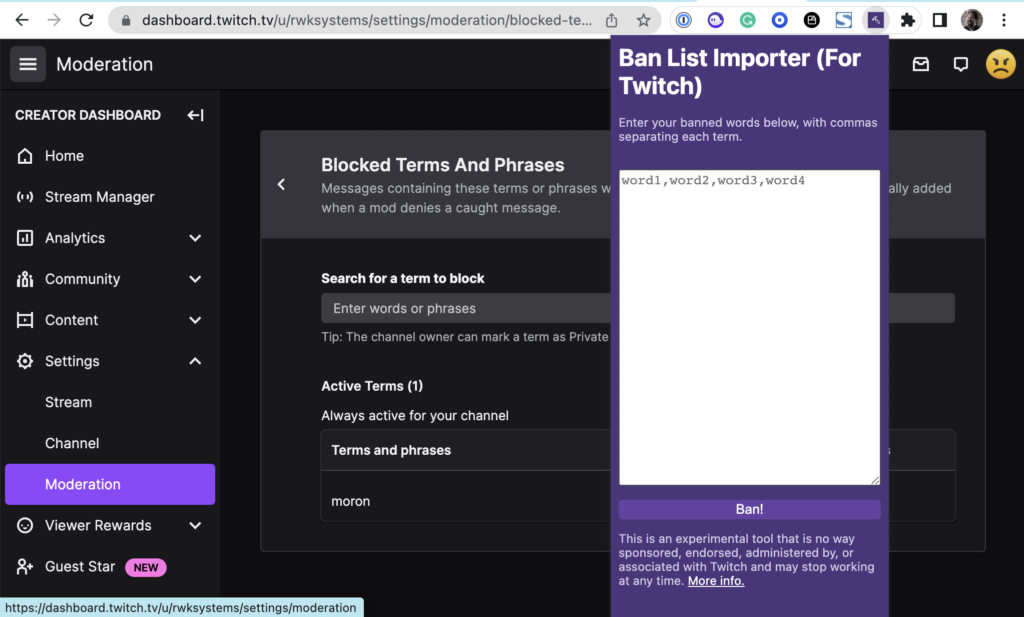Open the Ban List Importer extension icon
1024x617 pixels.
875,20
